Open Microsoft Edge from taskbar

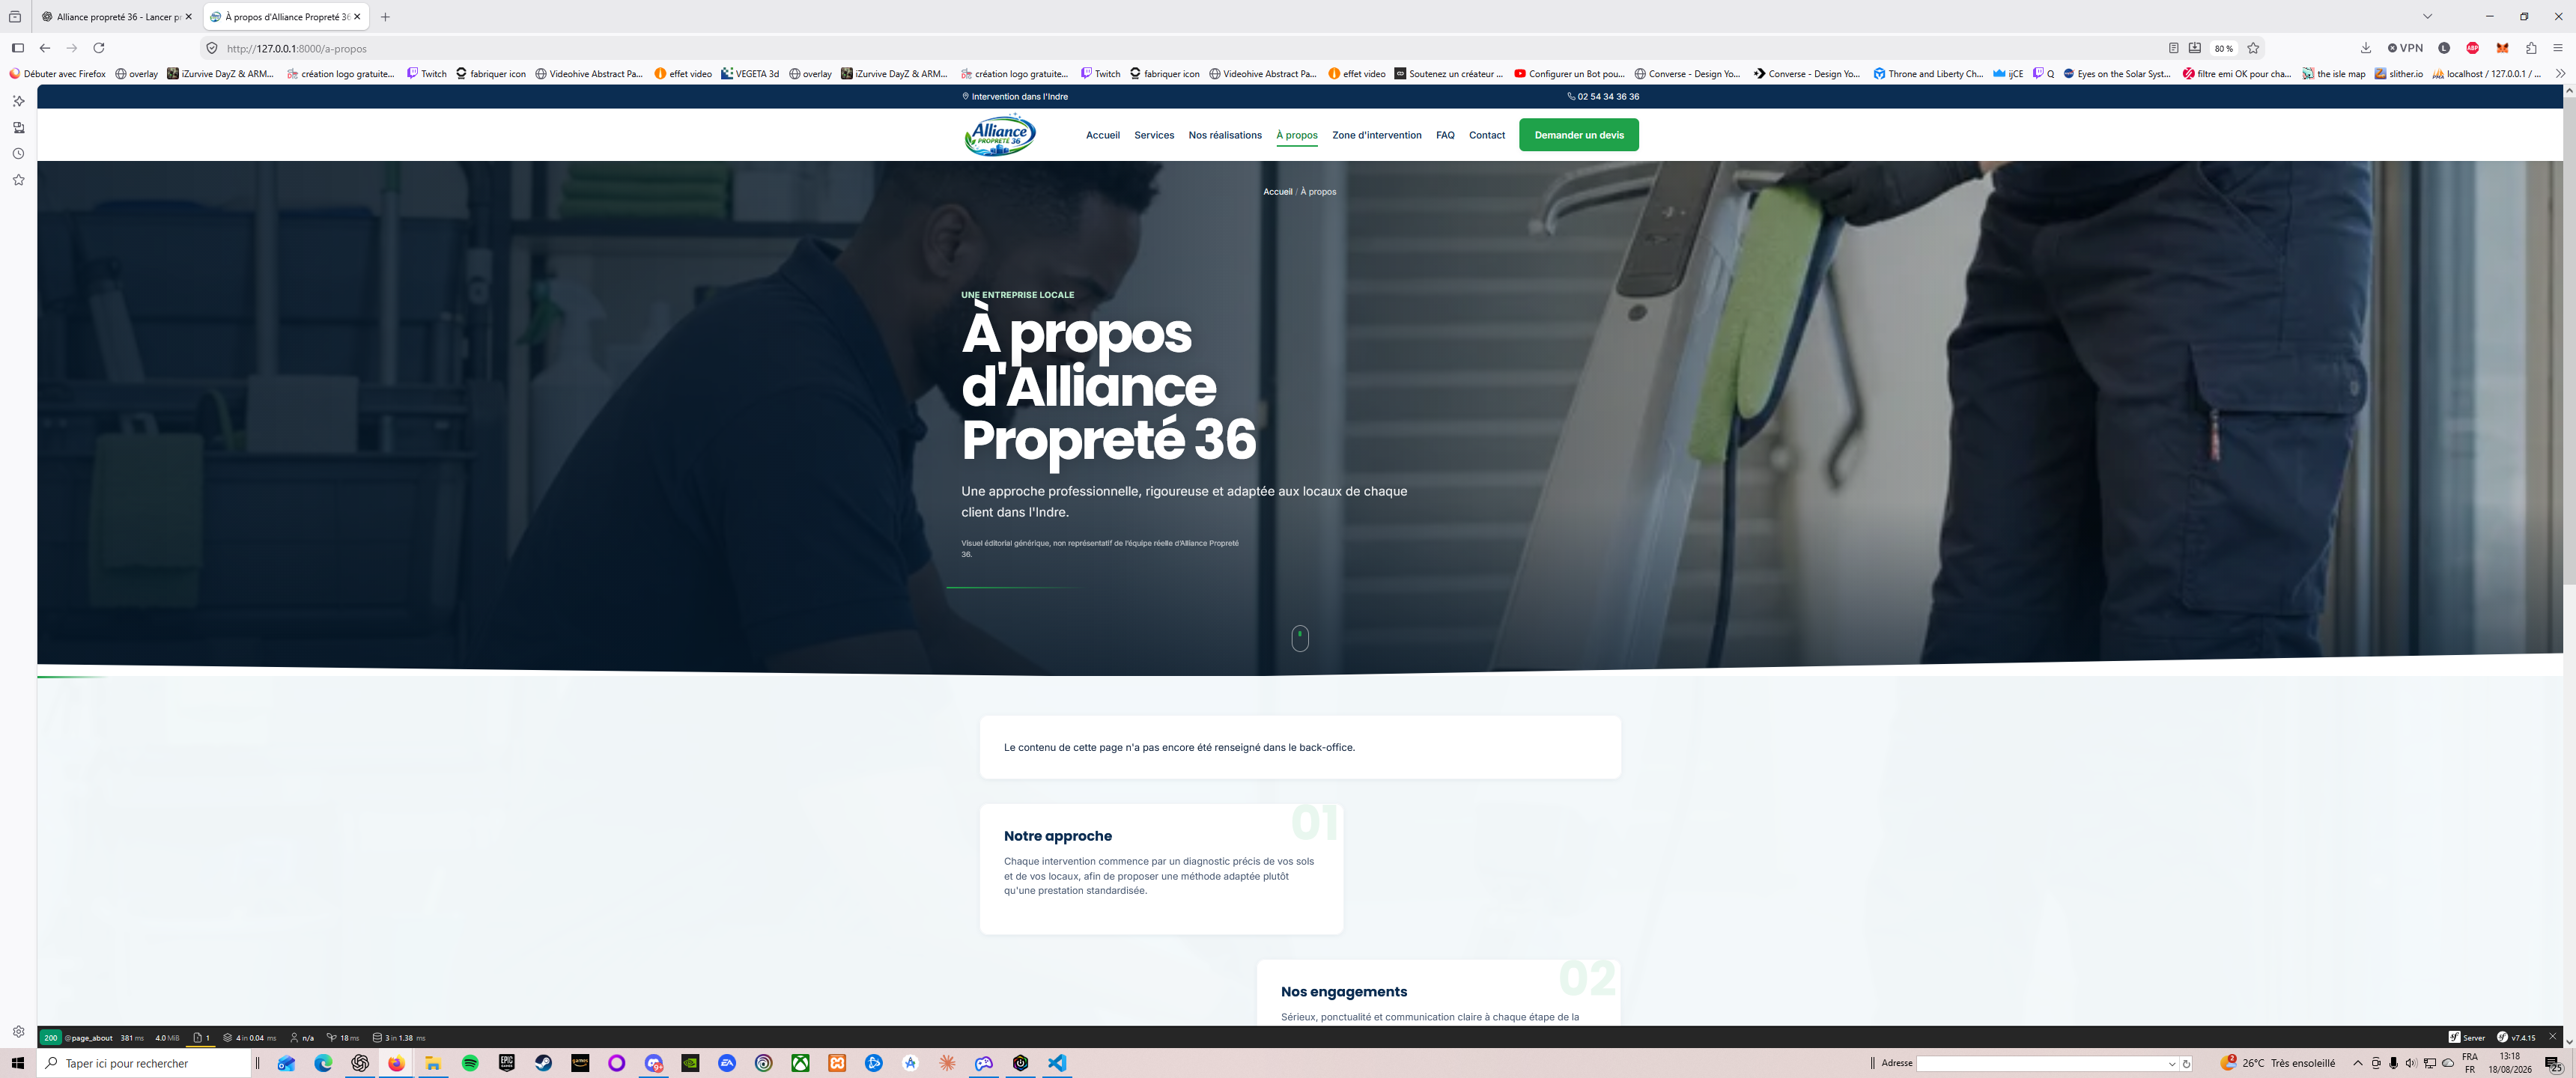tap(323, 1063)
